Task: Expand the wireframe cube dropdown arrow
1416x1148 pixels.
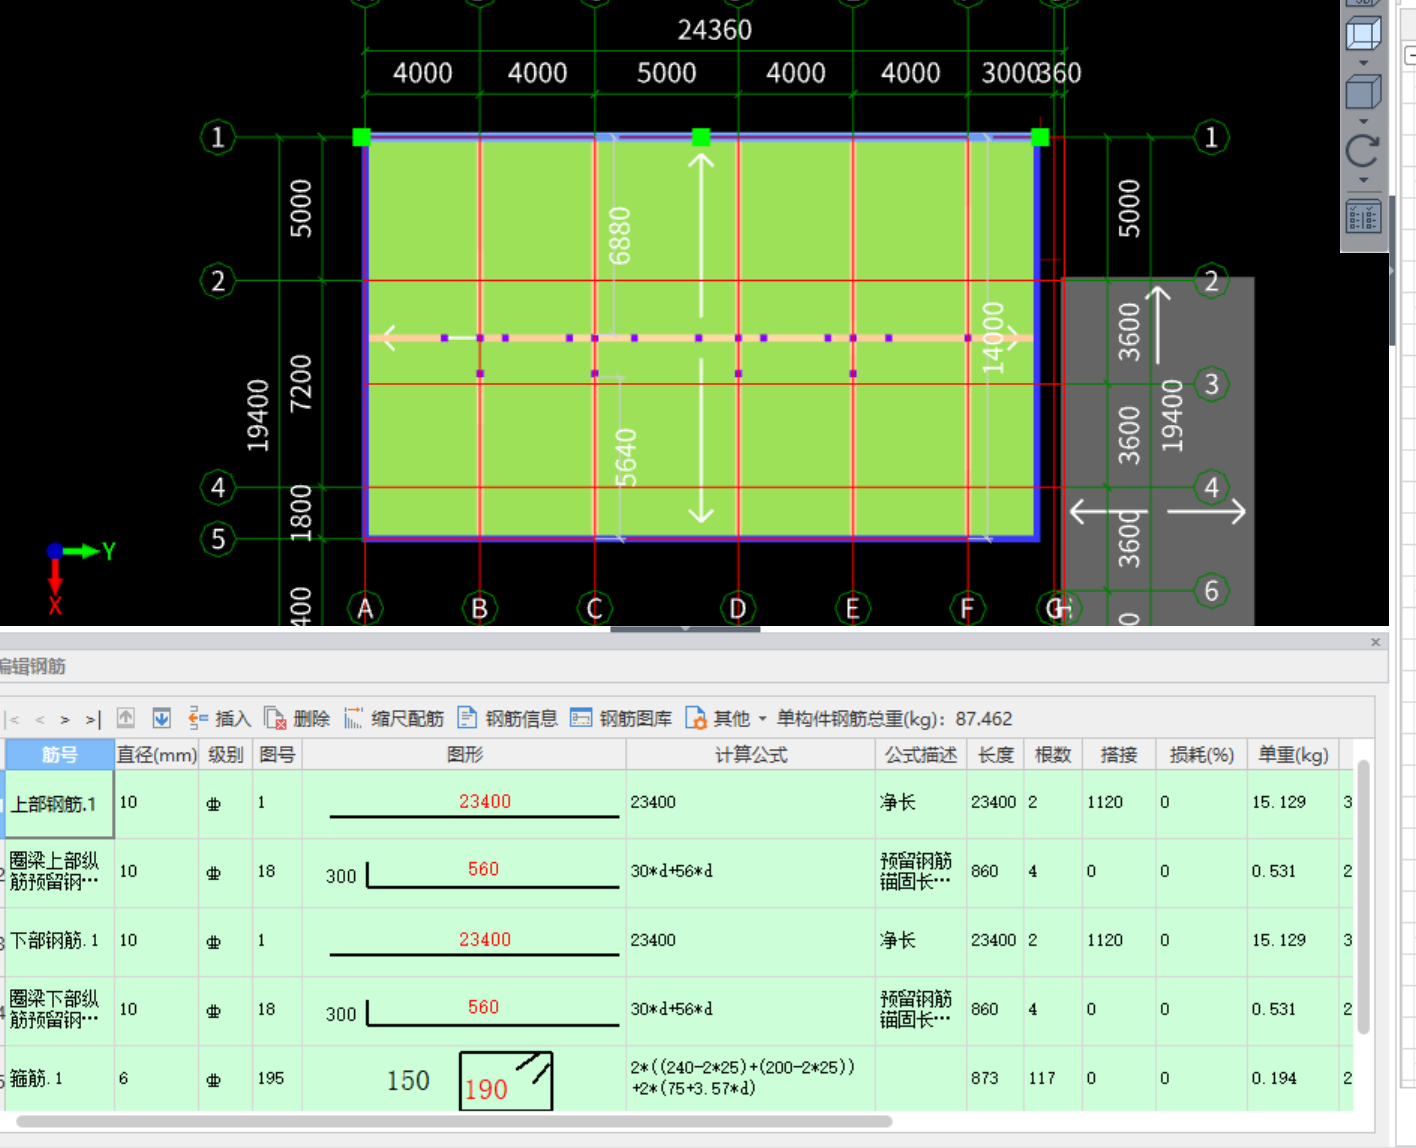Action: pos(1363,63)
